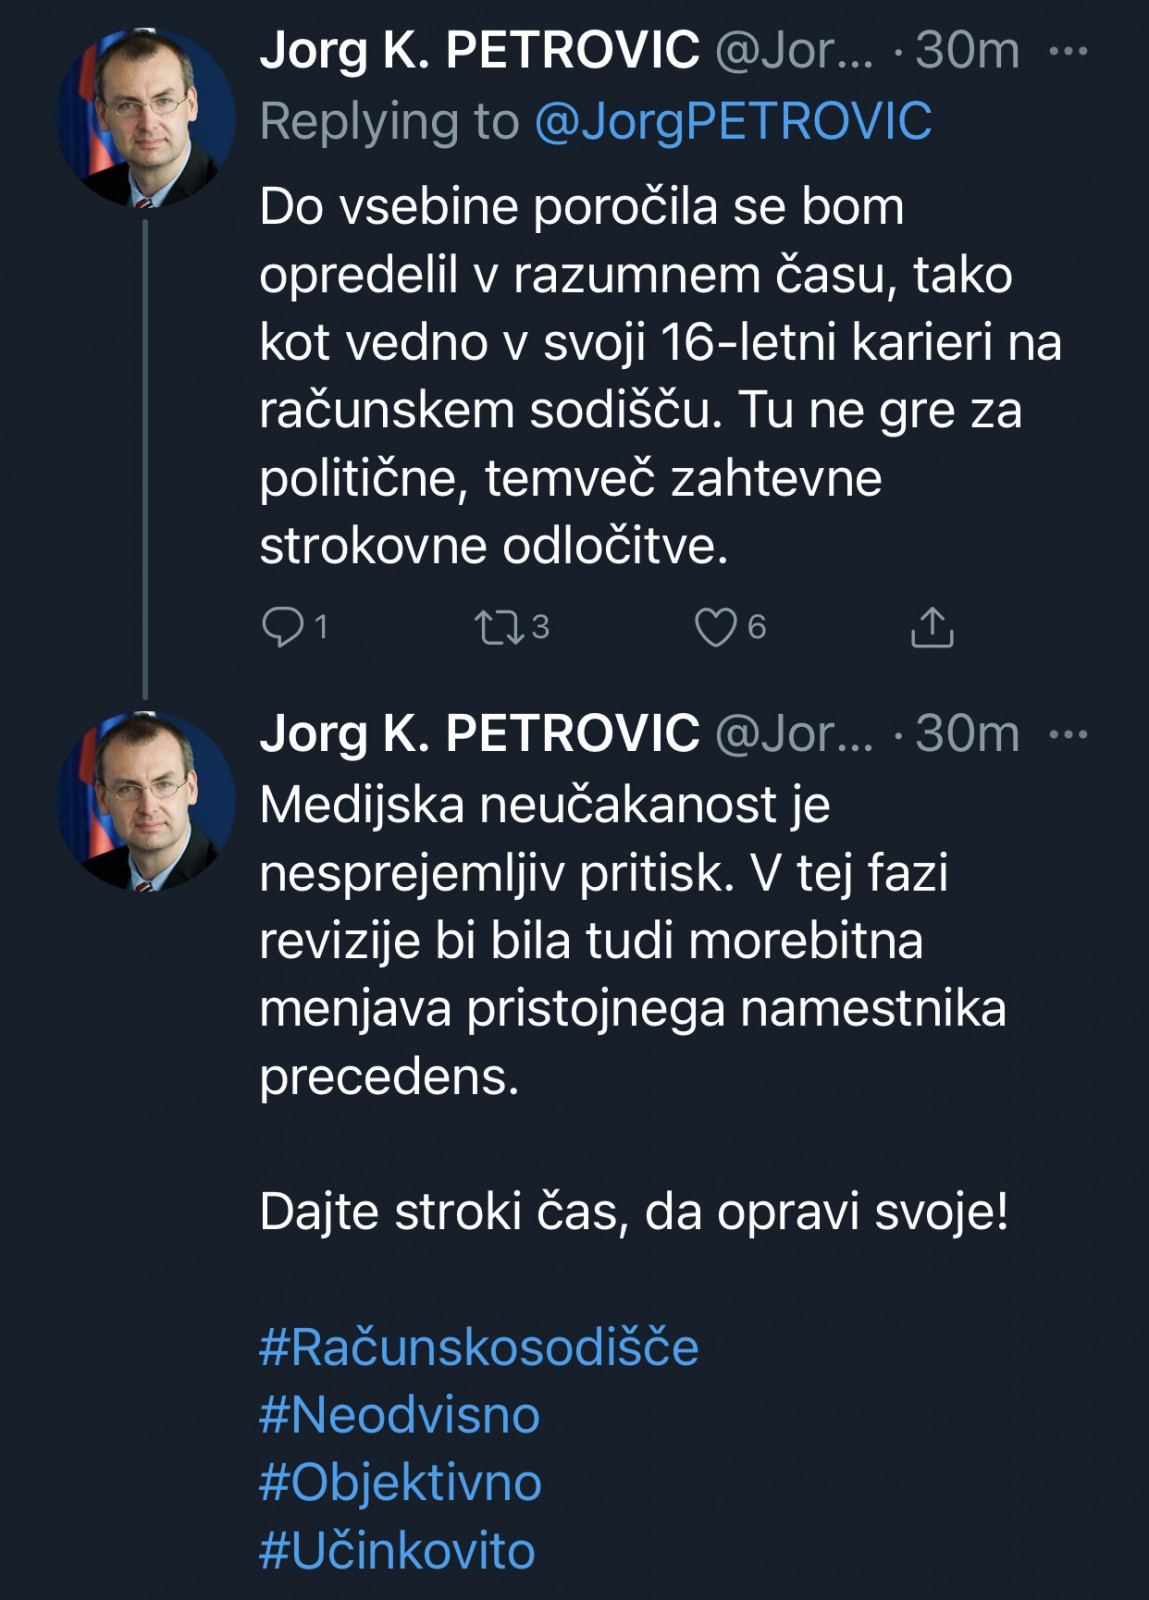This screenshot has height=1600, width=1149.
Task: Open the second tweet's profile picture
Action: click(x=146, y=802)
